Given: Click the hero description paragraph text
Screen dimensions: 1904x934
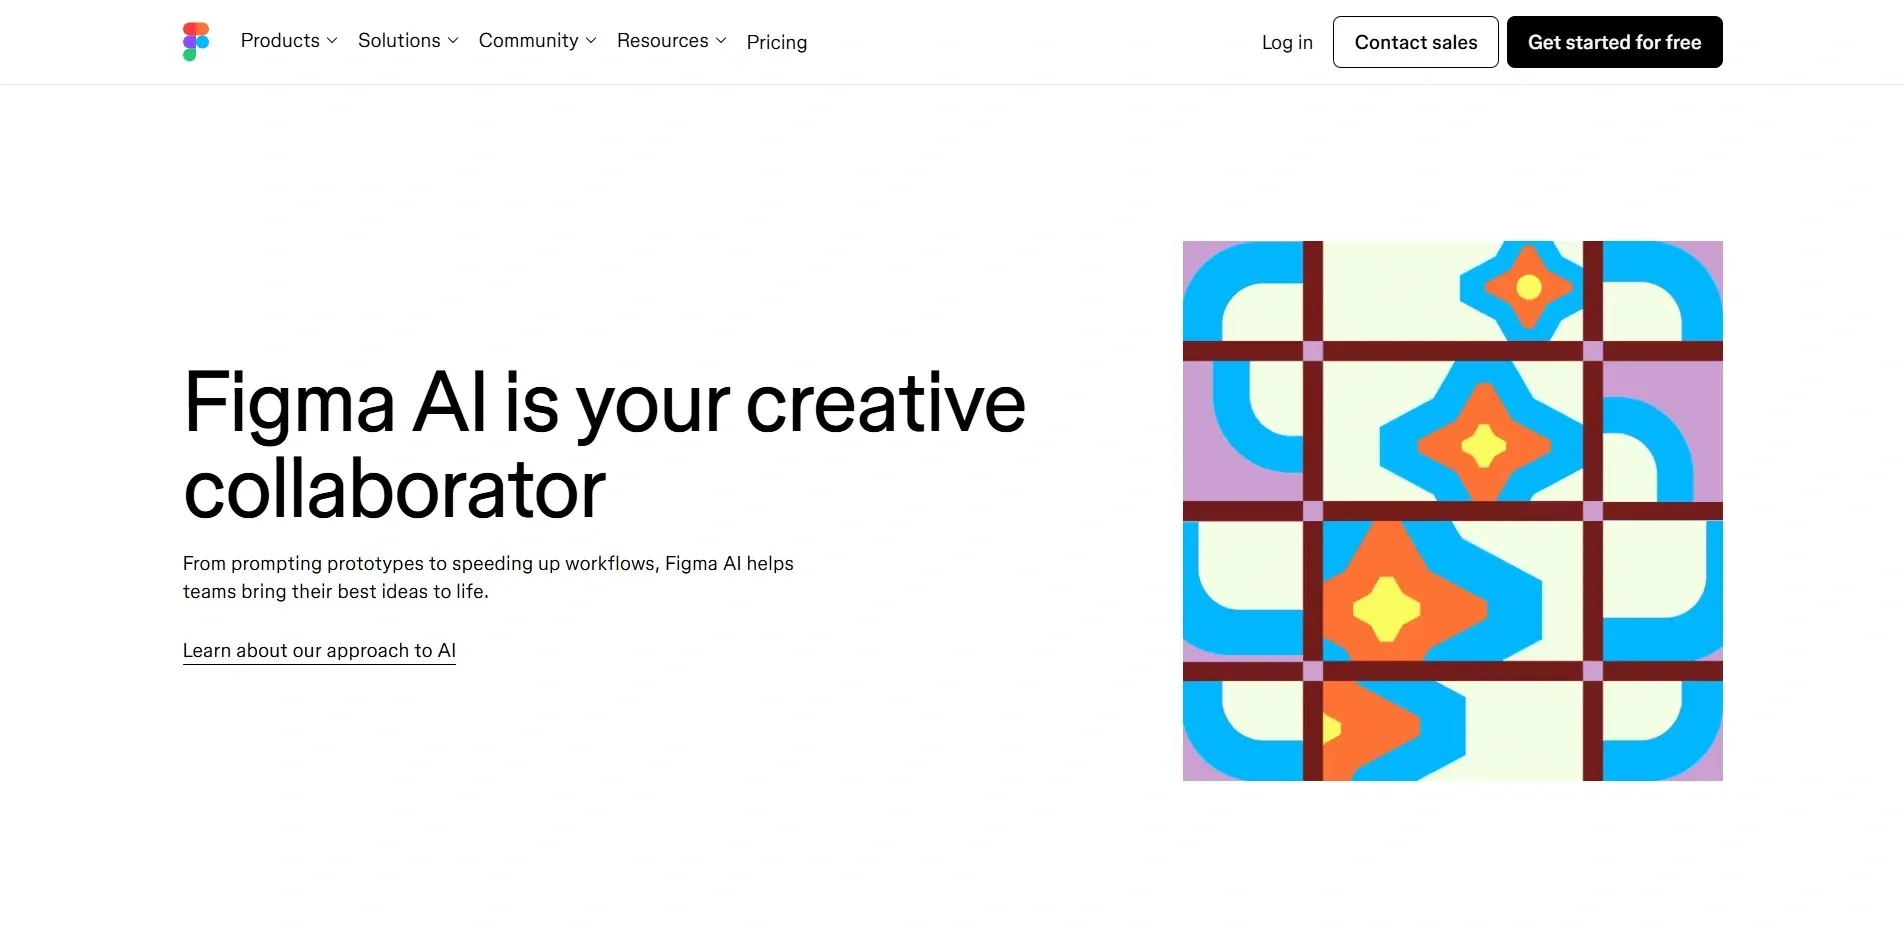Looking at the screenshot, I should click(488, 577).
